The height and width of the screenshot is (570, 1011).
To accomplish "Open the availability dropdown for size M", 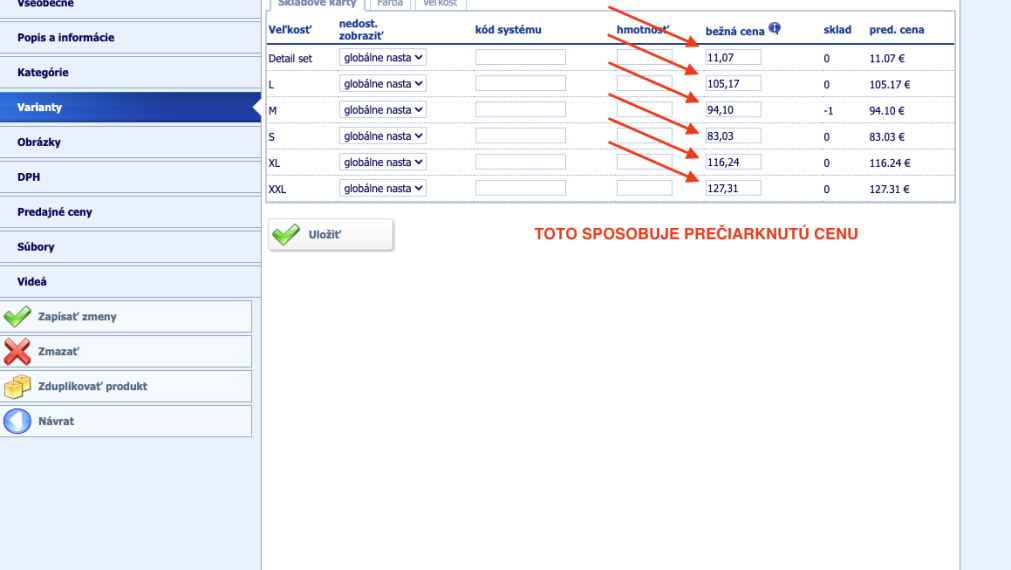I will (382, 110).
